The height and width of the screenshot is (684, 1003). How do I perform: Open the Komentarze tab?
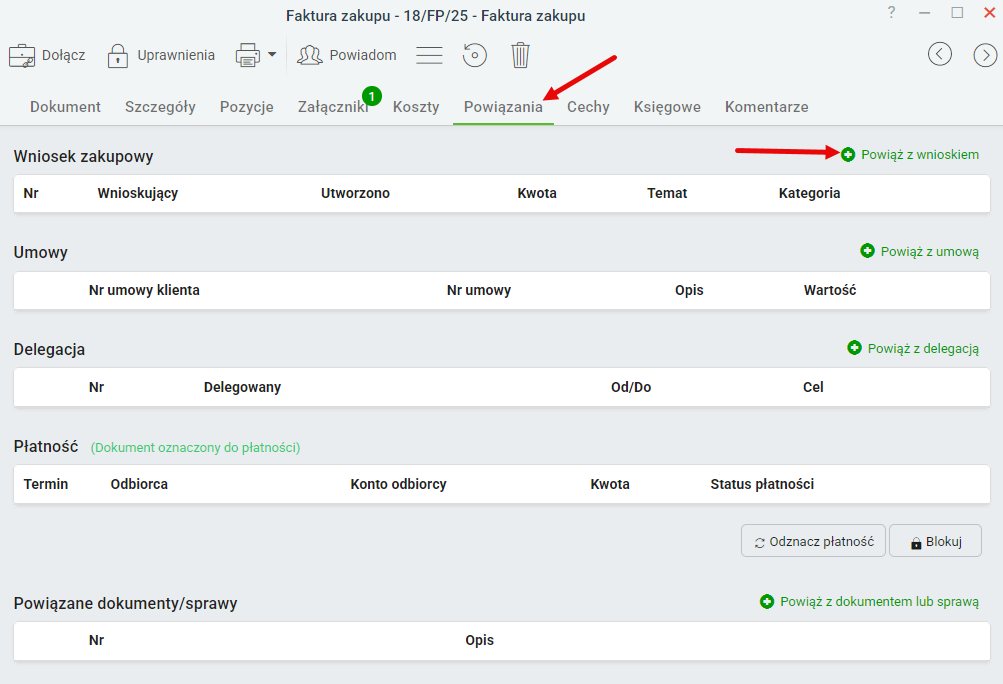coord(767,107)
